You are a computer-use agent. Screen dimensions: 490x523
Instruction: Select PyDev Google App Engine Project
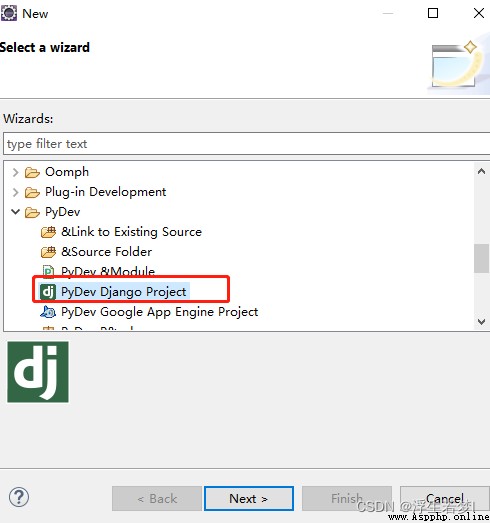click(159, 312)
